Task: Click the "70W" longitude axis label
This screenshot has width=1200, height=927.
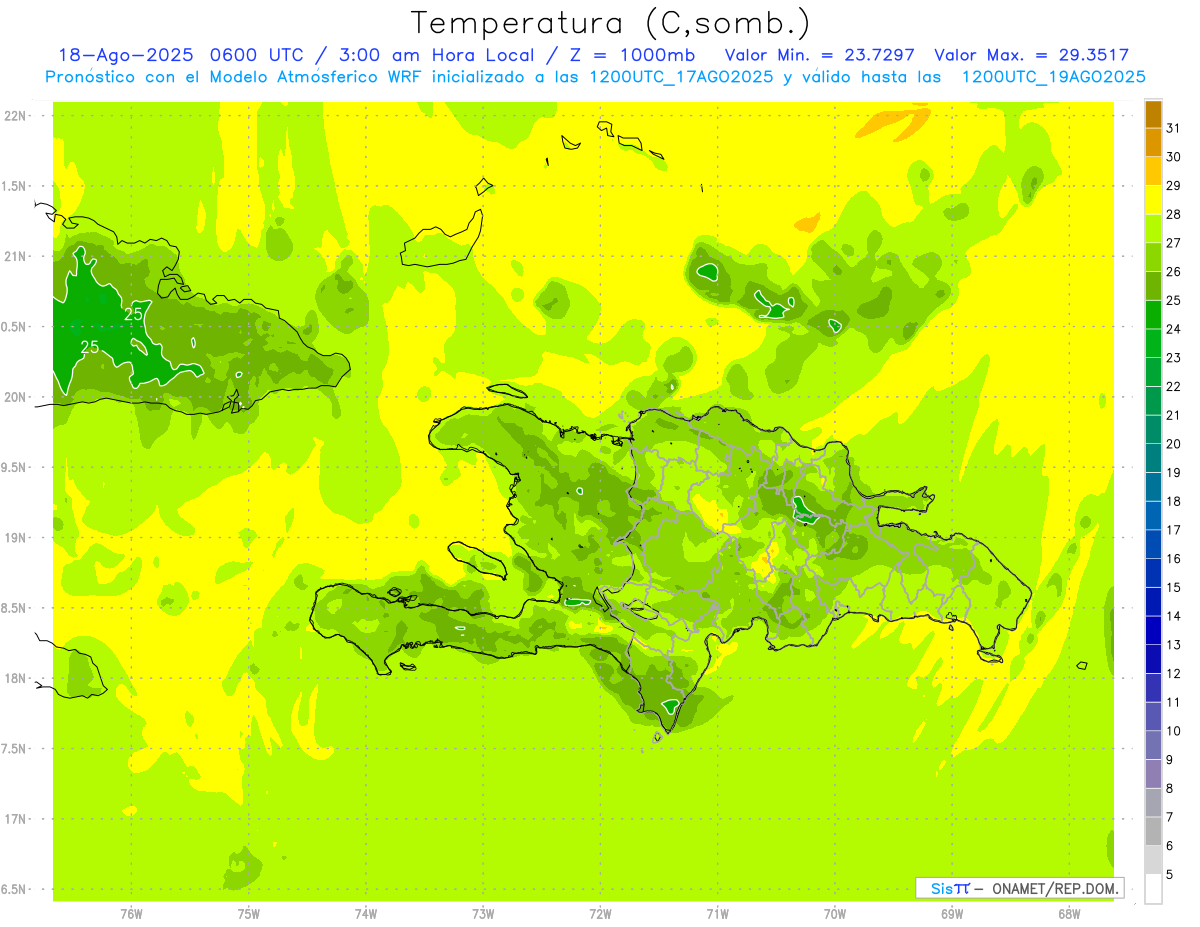Action: coord(835,913)
